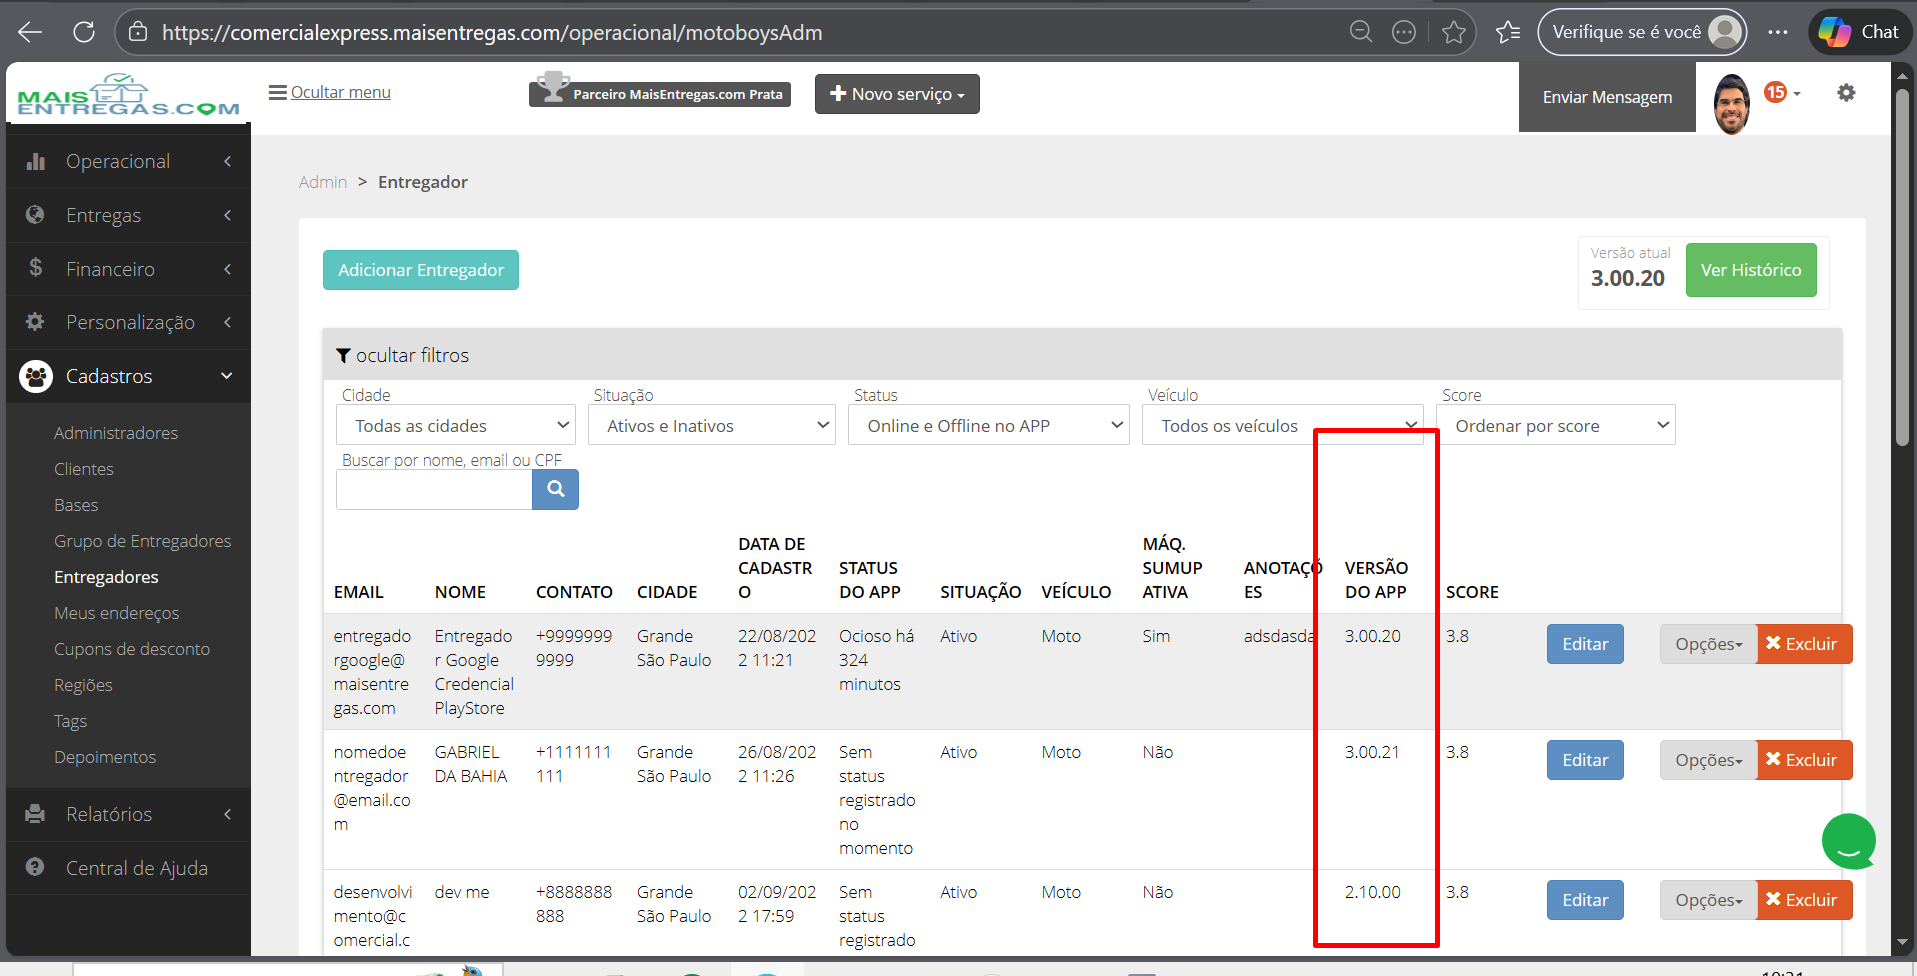Open Cupons de desconto in sidebar
This screenshot has width=1917, height=976.
pyautogui.click(x=132, y=649)
